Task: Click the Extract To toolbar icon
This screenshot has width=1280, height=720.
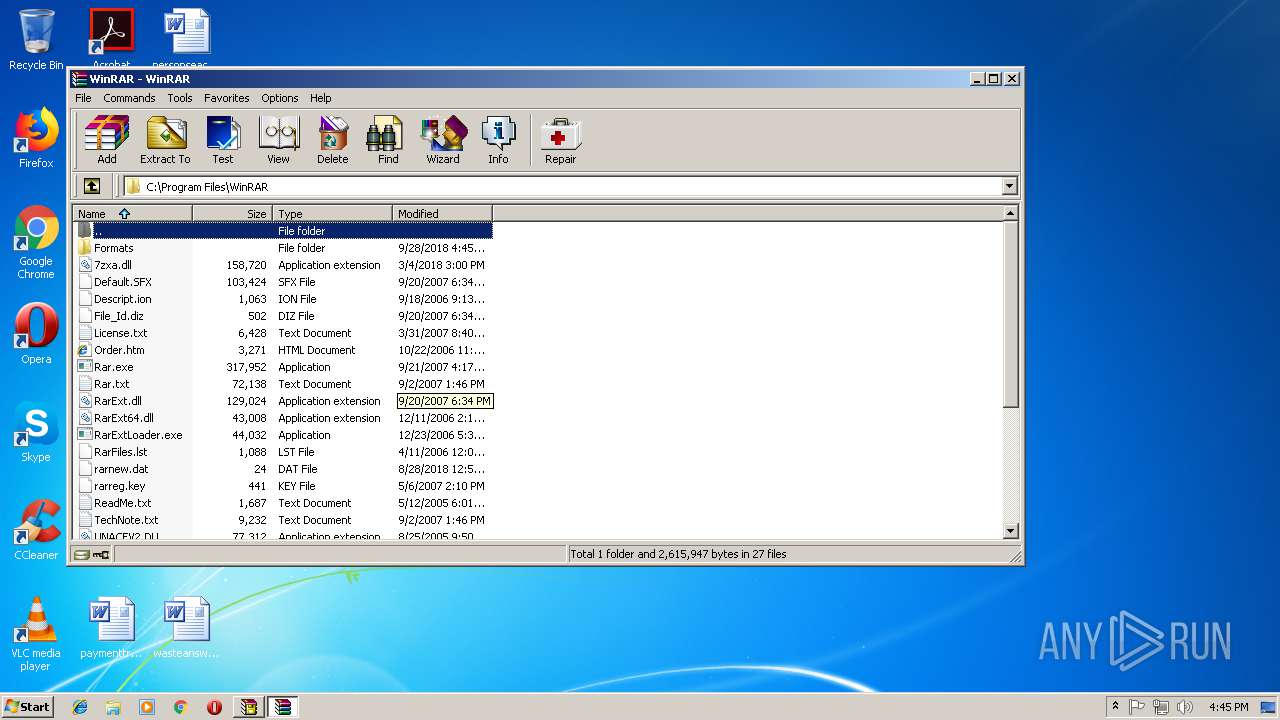Action: (165, 140)
